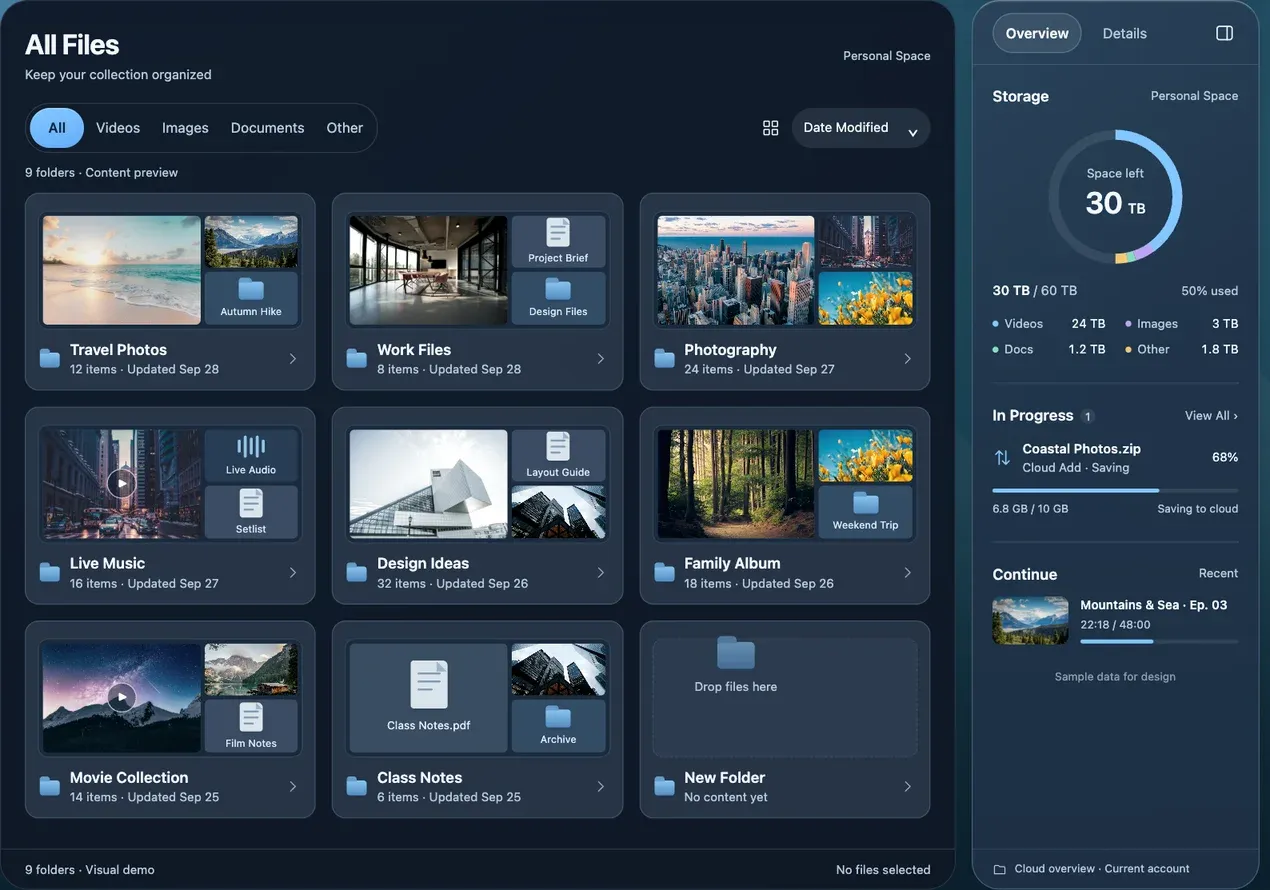1270x890 pixels.
Task: Open the Setlist document icon
Action: (x=251, y=504)
